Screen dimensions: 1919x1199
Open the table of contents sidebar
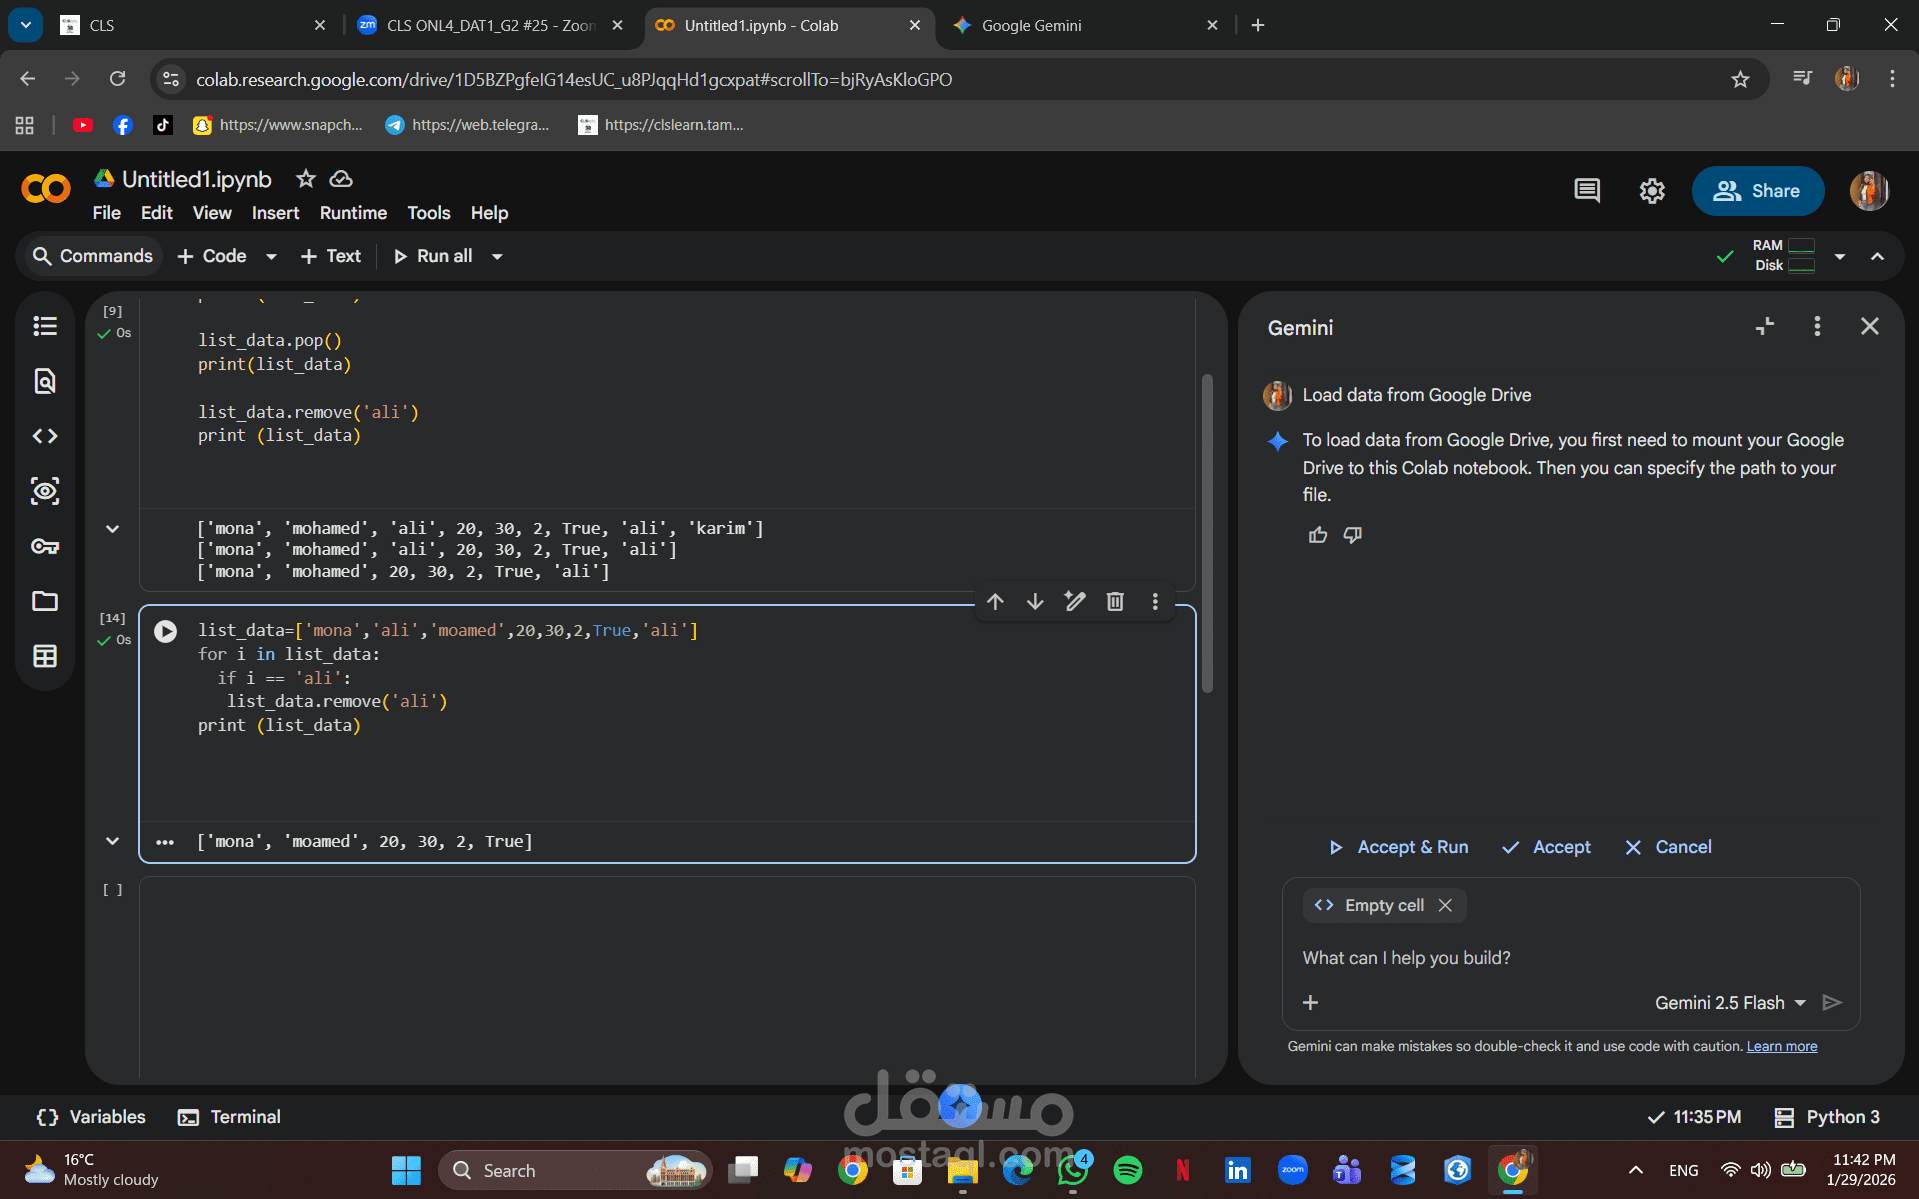click(44, 325)
